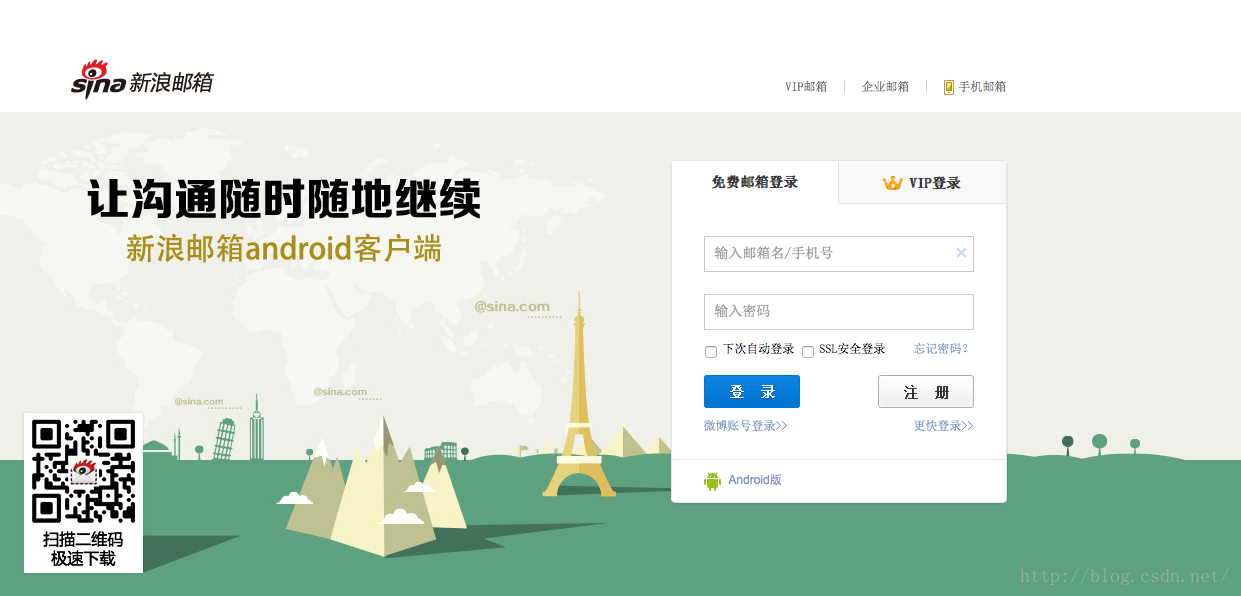The image size is (1241, 596).
Task: Toggle SSL安全登录 checkbox
Action: pyautogui.click(x=808, y=351)
